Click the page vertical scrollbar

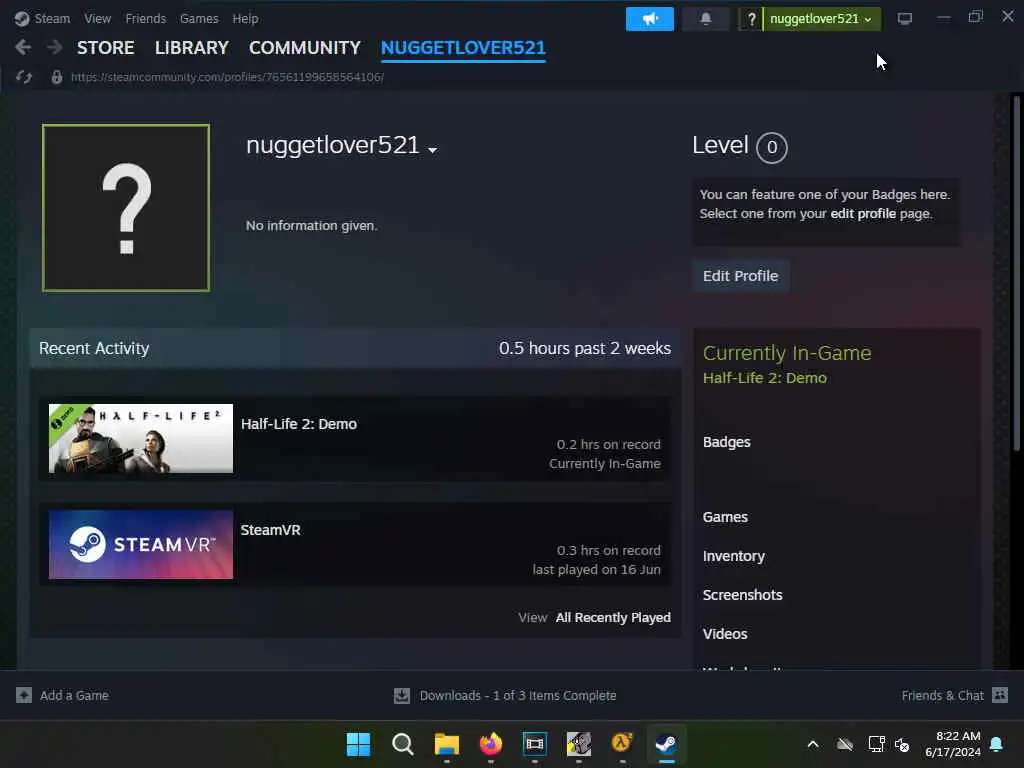tap(1016, 273)
